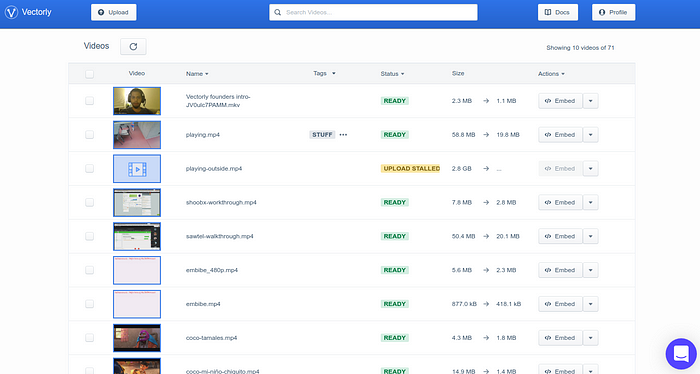Click Embed for sawtel-walkthrough.mp4
The width and height of the screenshot is (700, 374).
pos(560,237)
